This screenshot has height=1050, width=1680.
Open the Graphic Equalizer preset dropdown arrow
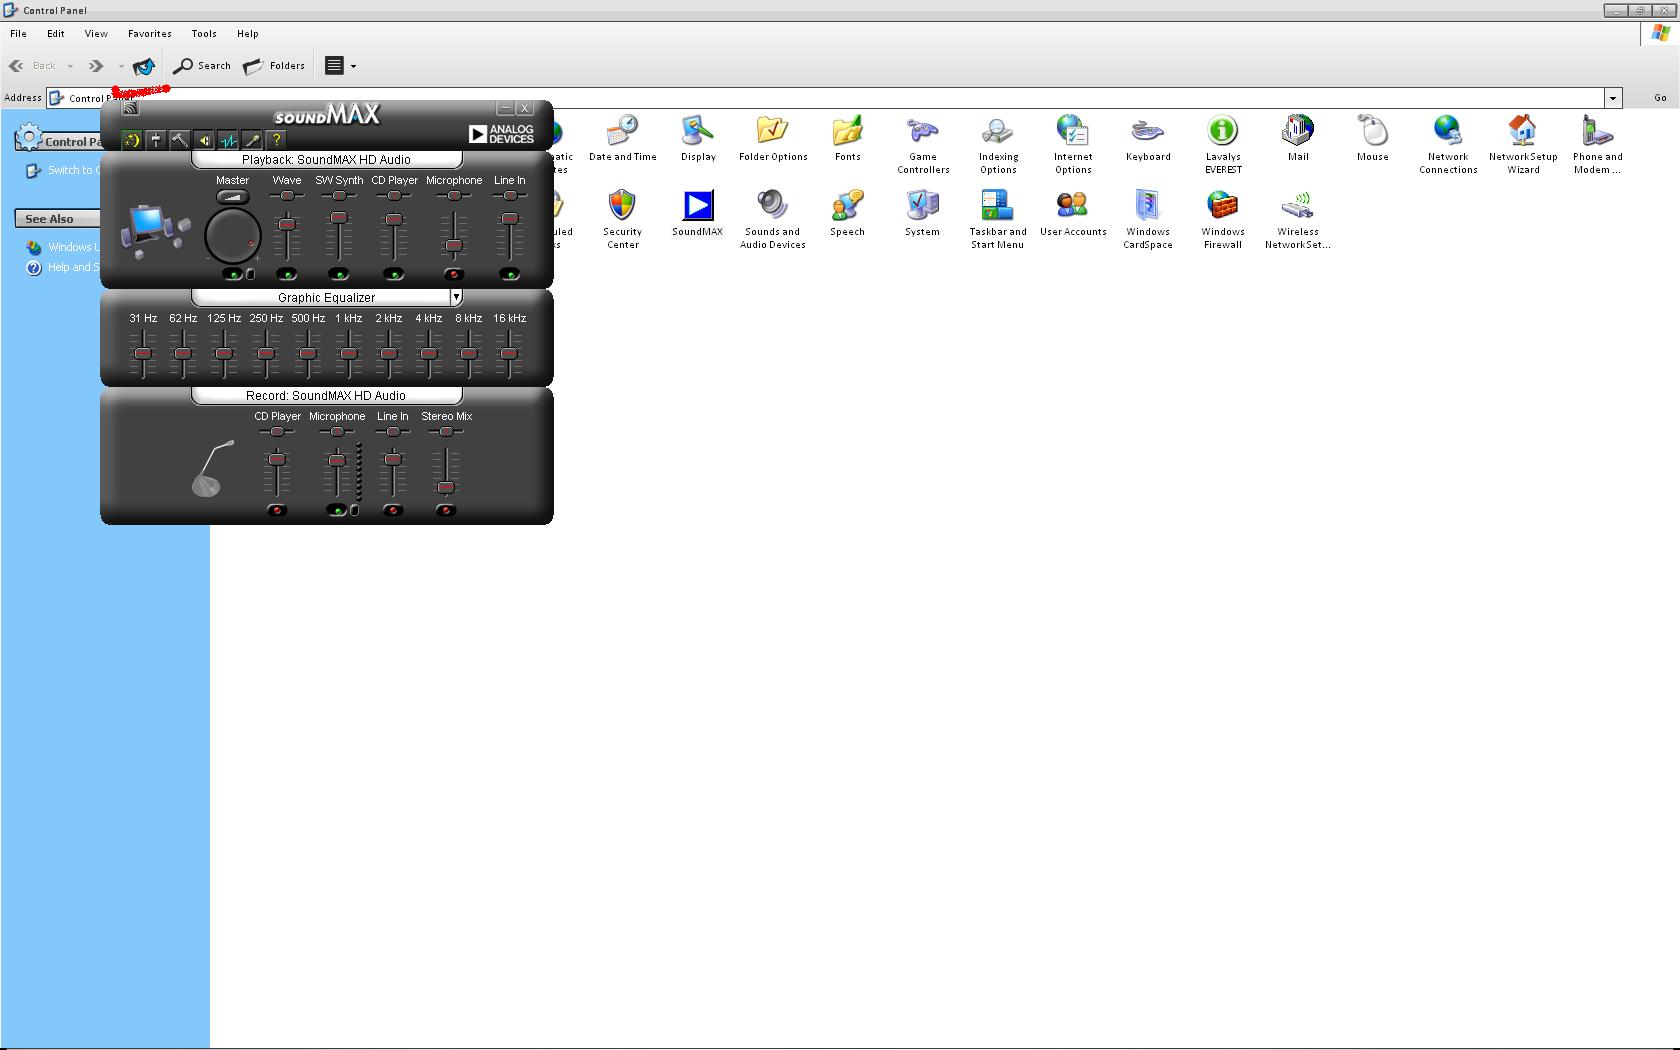pos(456,297)
